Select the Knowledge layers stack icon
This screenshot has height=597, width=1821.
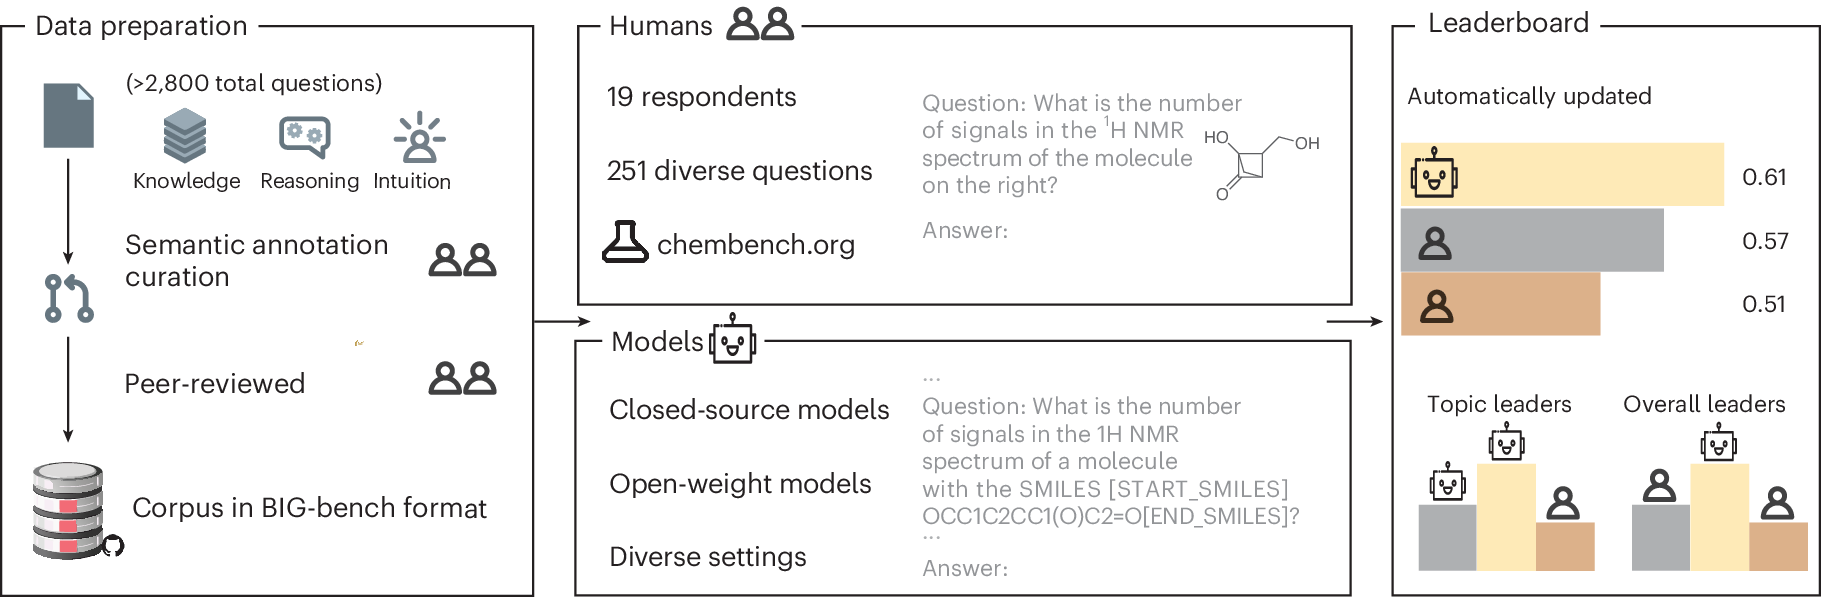tap(185, 136)
